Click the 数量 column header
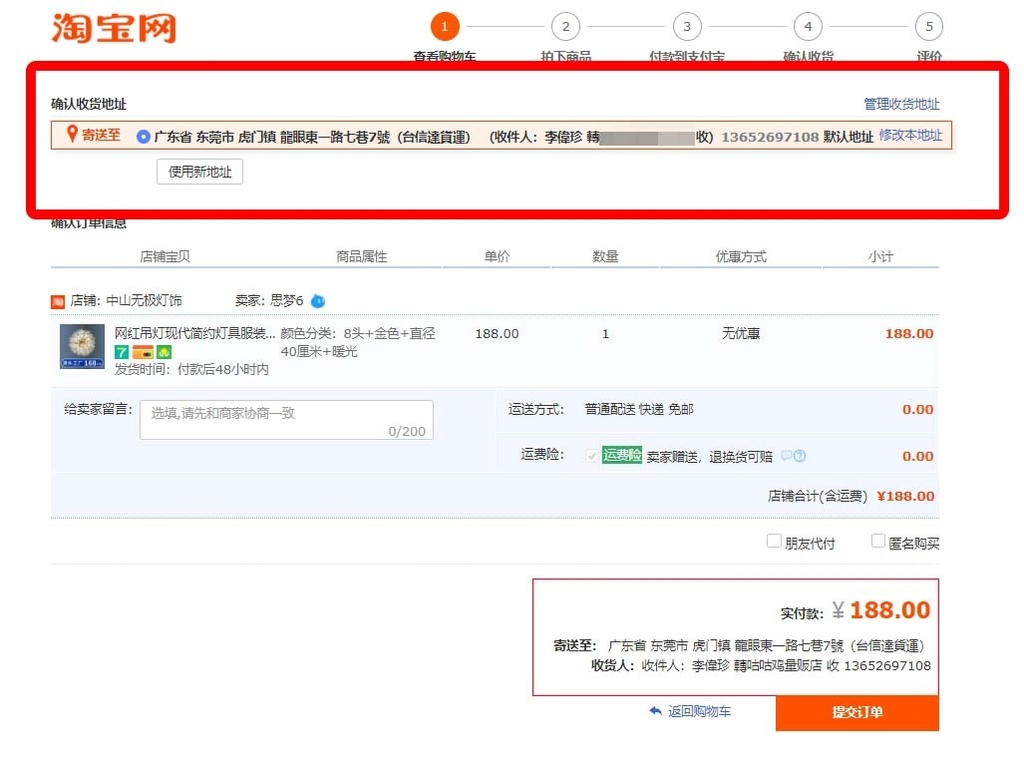Screen dimensions: 1024x770 605,257
